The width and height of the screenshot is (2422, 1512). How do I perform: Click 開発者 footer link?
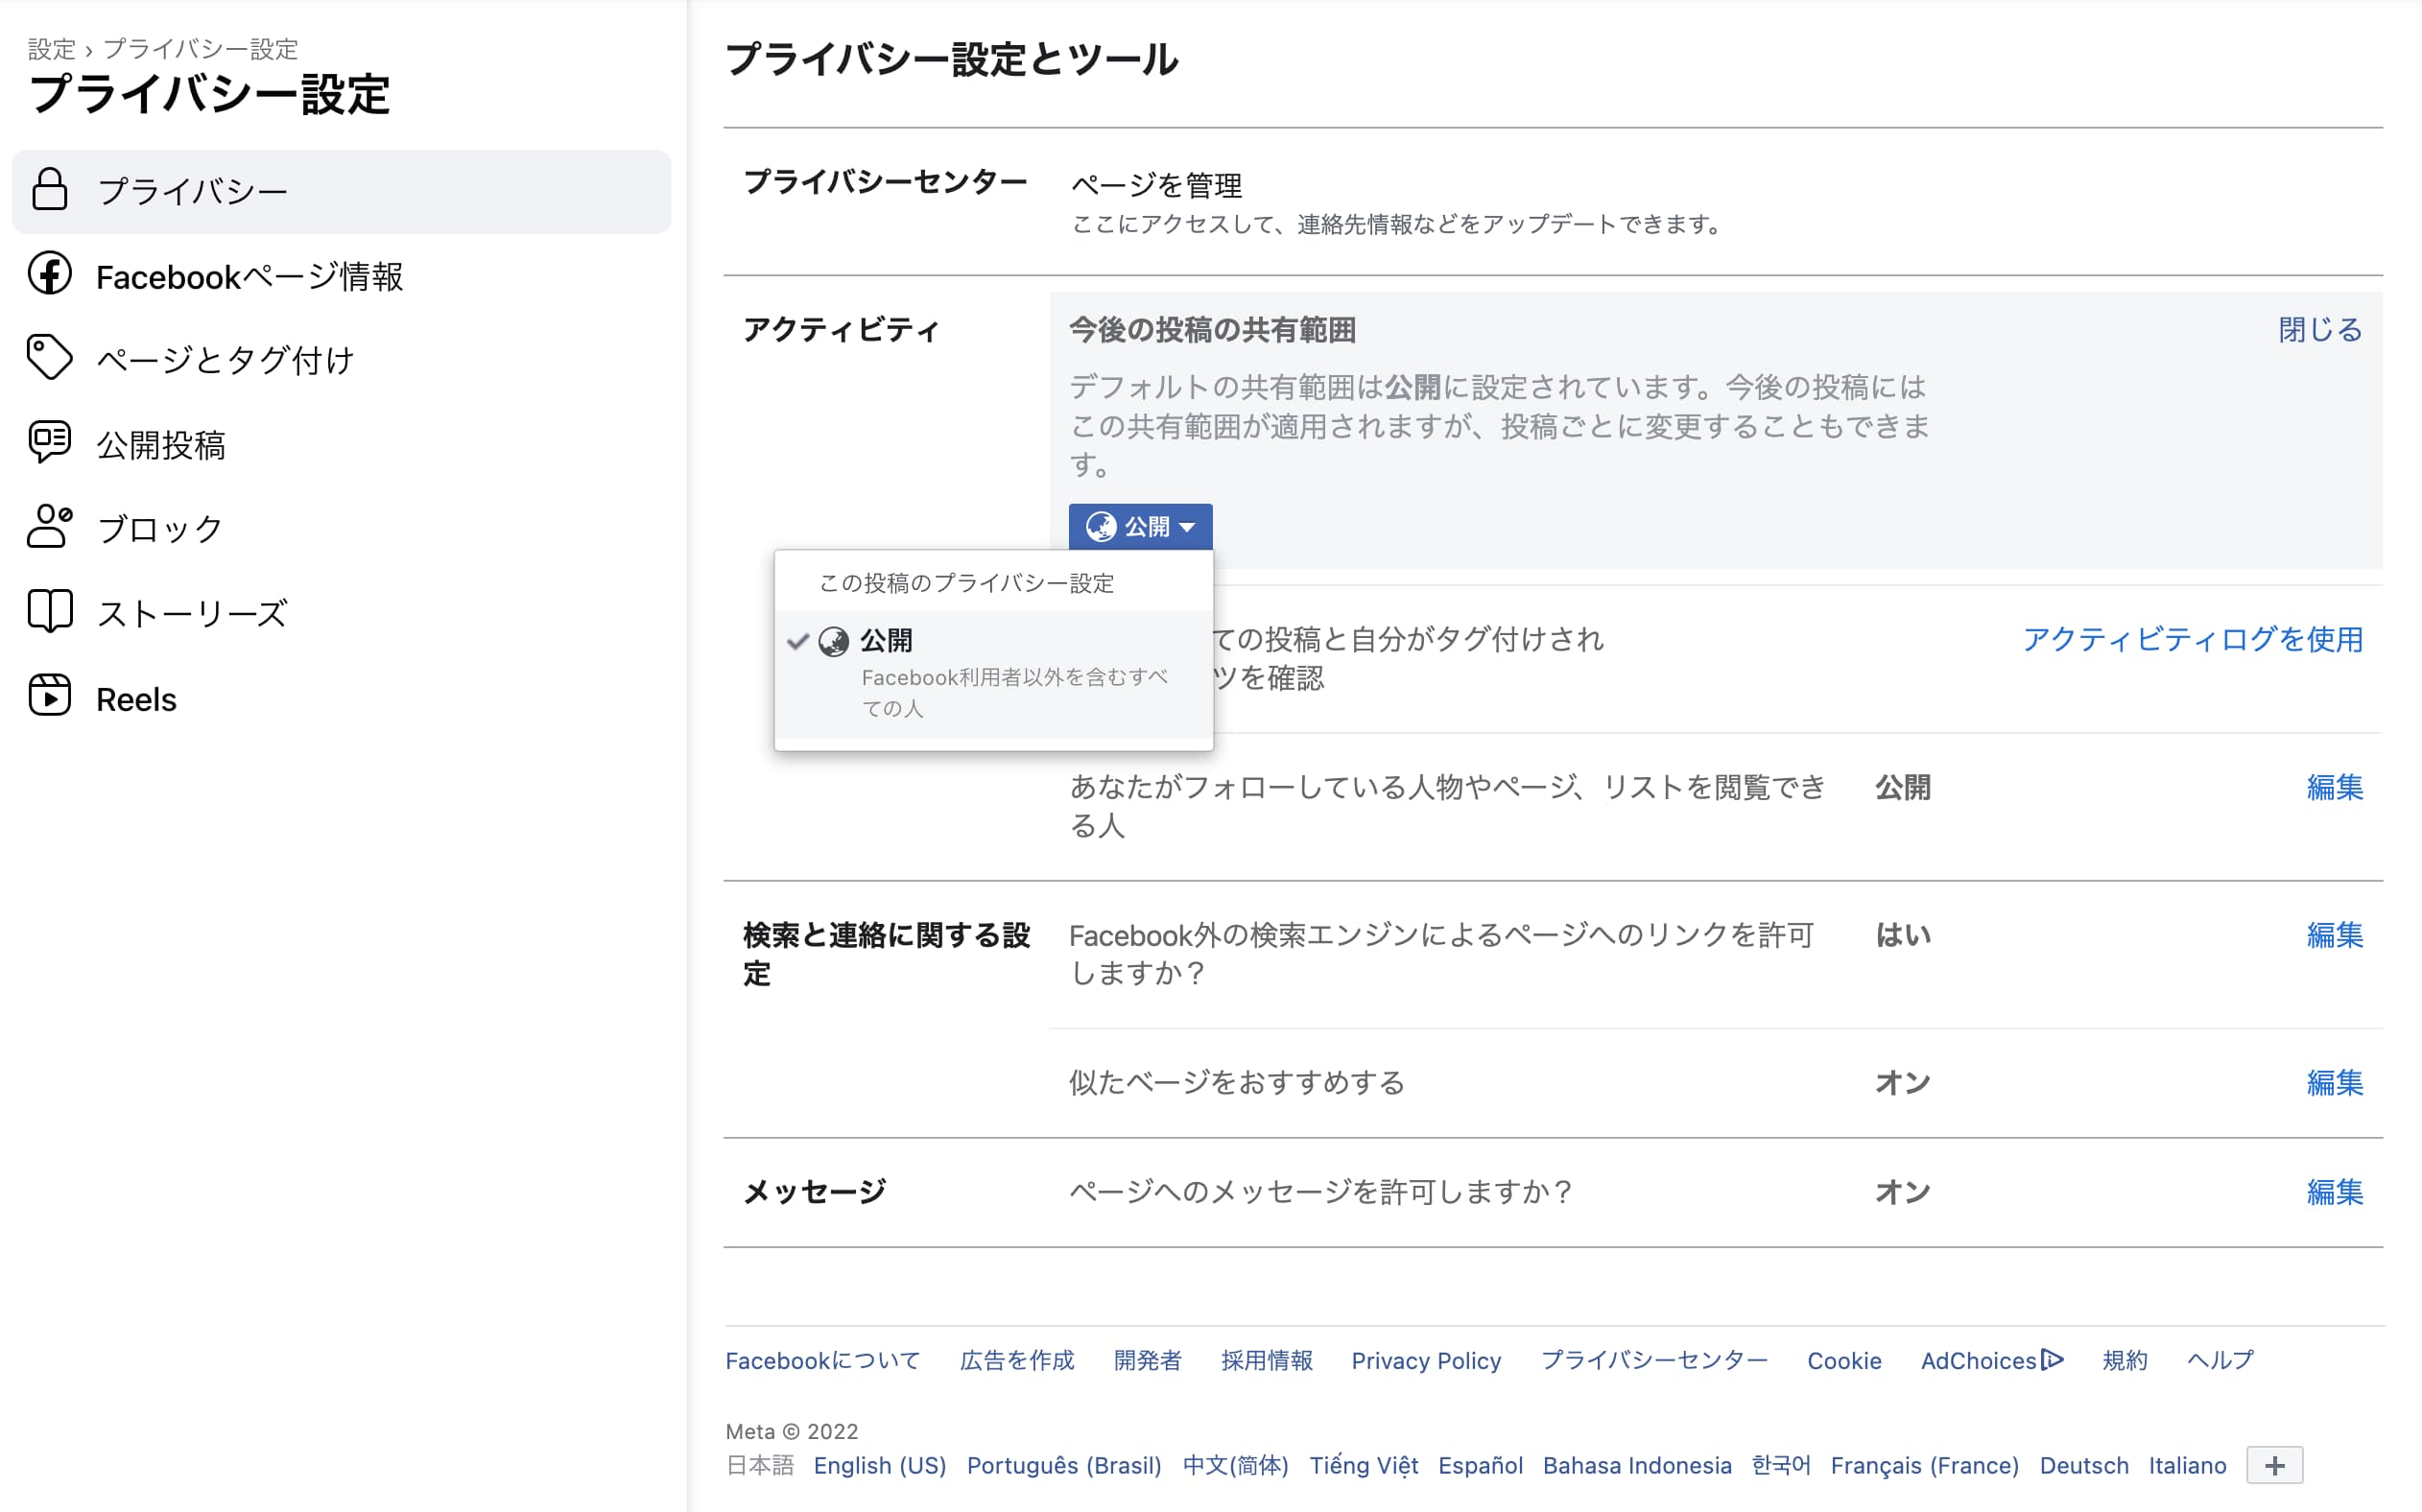point(1148,1360)
